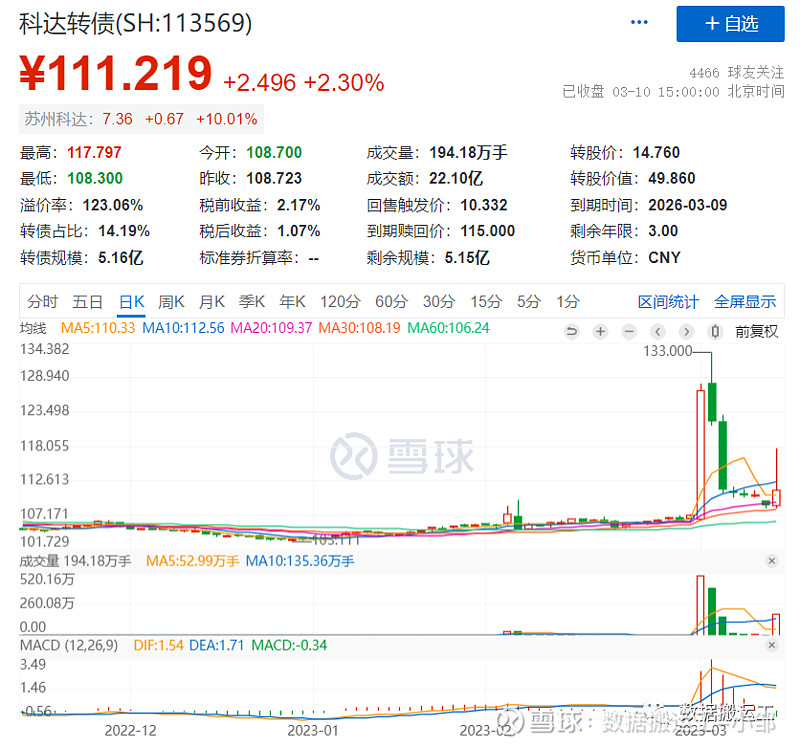The width and height of the screenshot is (800, 747).
Task: Click the volume MA5:52.99万手 label
Action: 192,561
